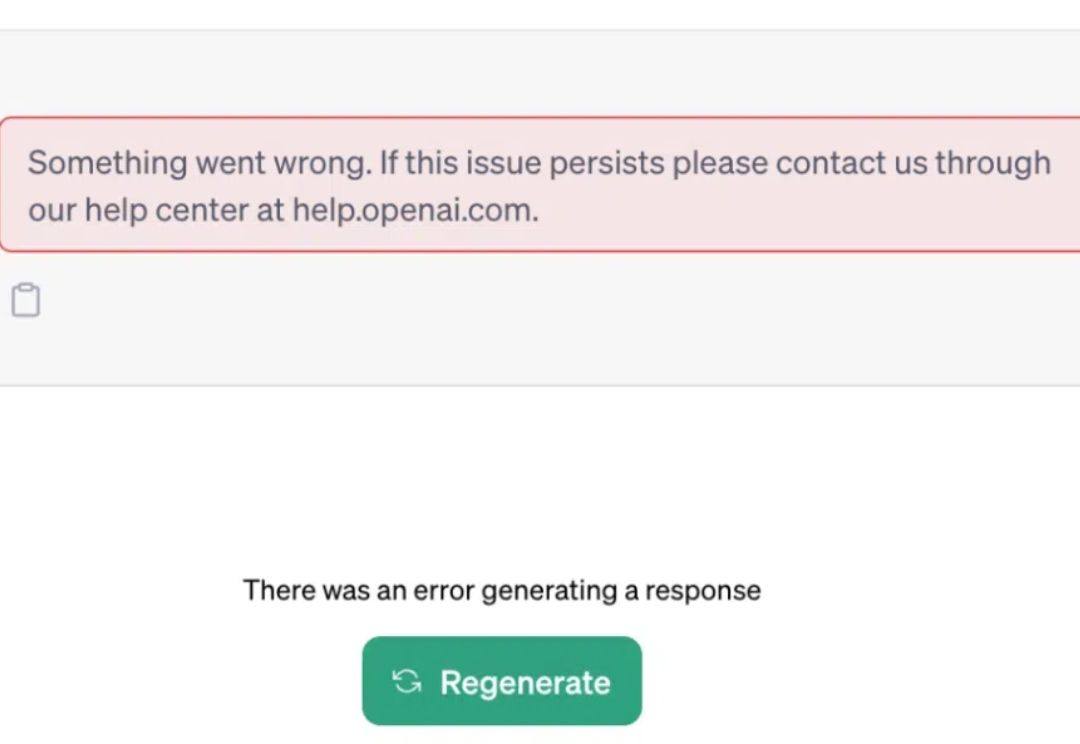This screenshot has height=744, width=1080.
Task: Click the word 'persists' in the error banner
Action: [606, 164]
